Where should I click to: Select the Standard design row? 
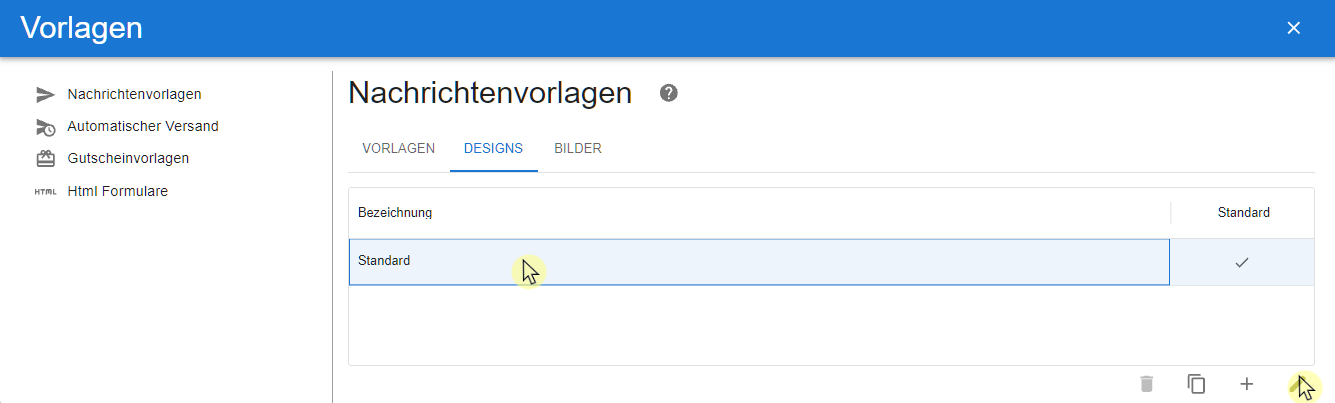(831, 262)
